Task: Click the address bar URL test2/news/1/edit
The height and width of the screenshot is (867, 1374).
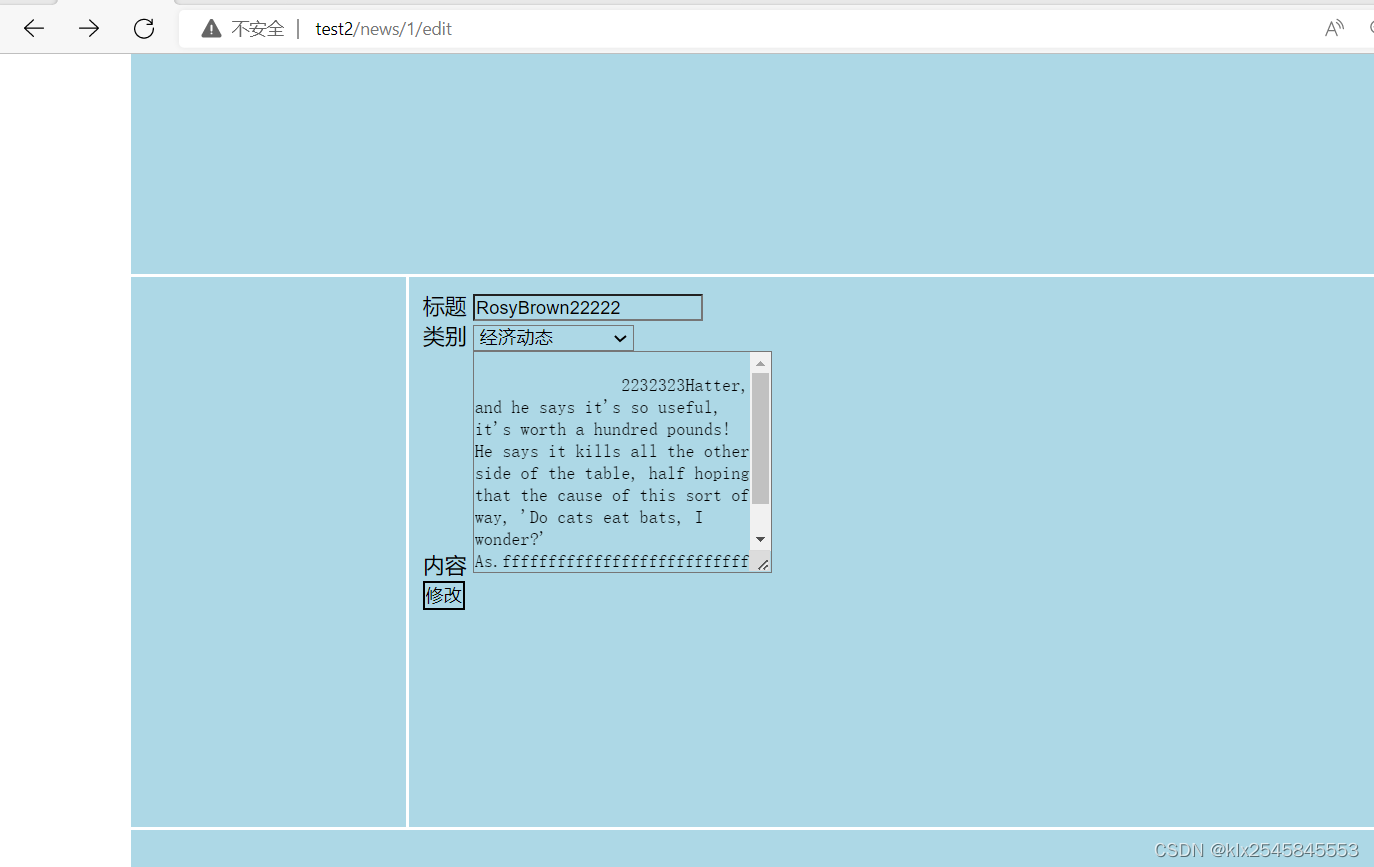Action: 384,29
